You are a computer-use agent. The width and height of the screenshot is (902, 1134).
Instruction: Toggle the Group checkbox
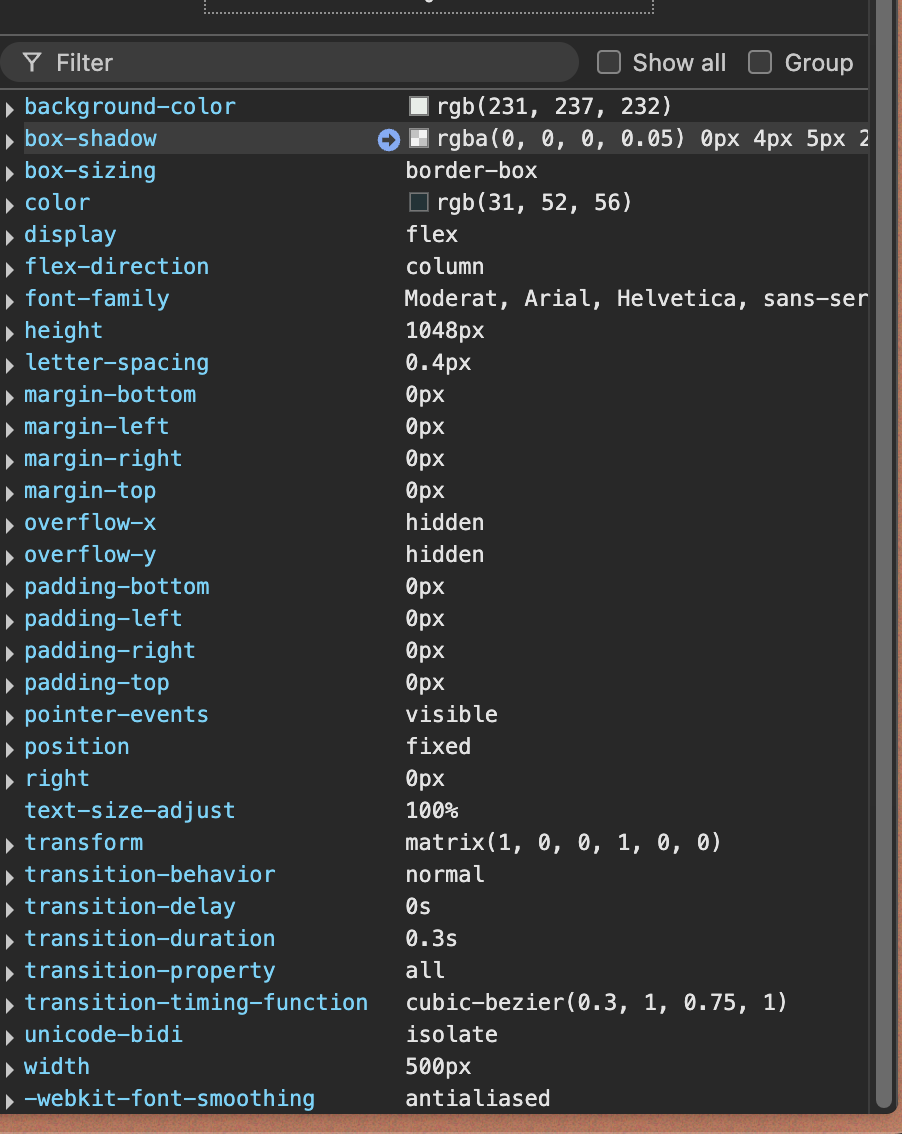tap(761, 63)
